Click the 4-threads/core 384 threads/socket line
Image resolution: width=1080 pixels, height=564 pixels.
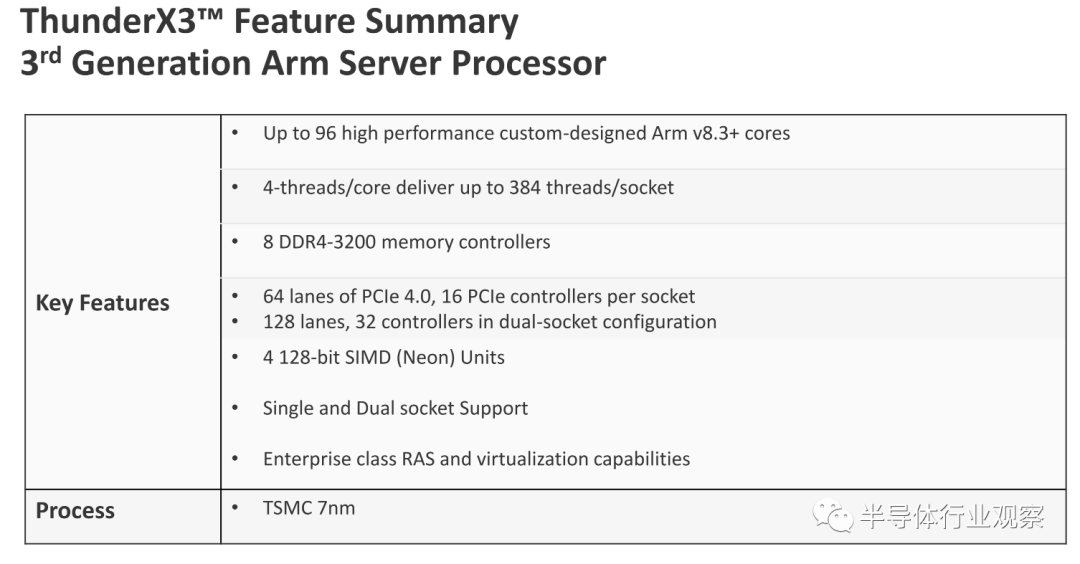coord(468,187)
